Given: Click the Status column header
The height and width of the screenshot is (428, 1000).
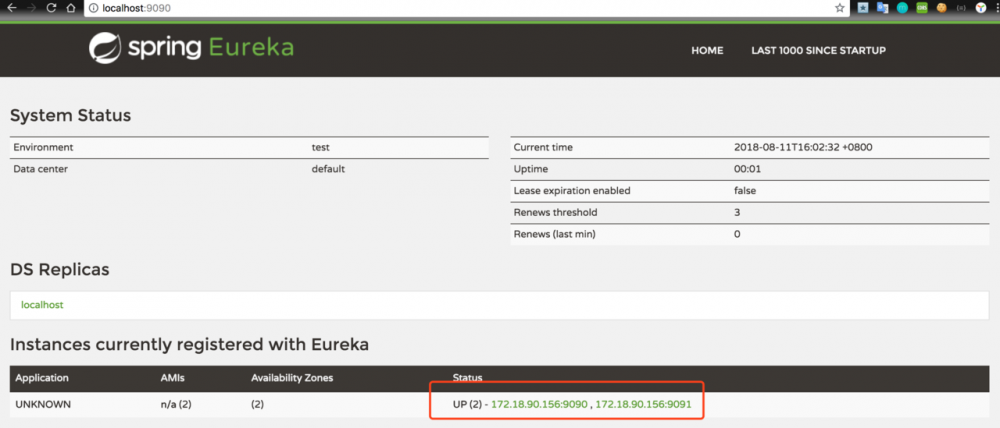Looking at the screenshot, I should point(467,378).
